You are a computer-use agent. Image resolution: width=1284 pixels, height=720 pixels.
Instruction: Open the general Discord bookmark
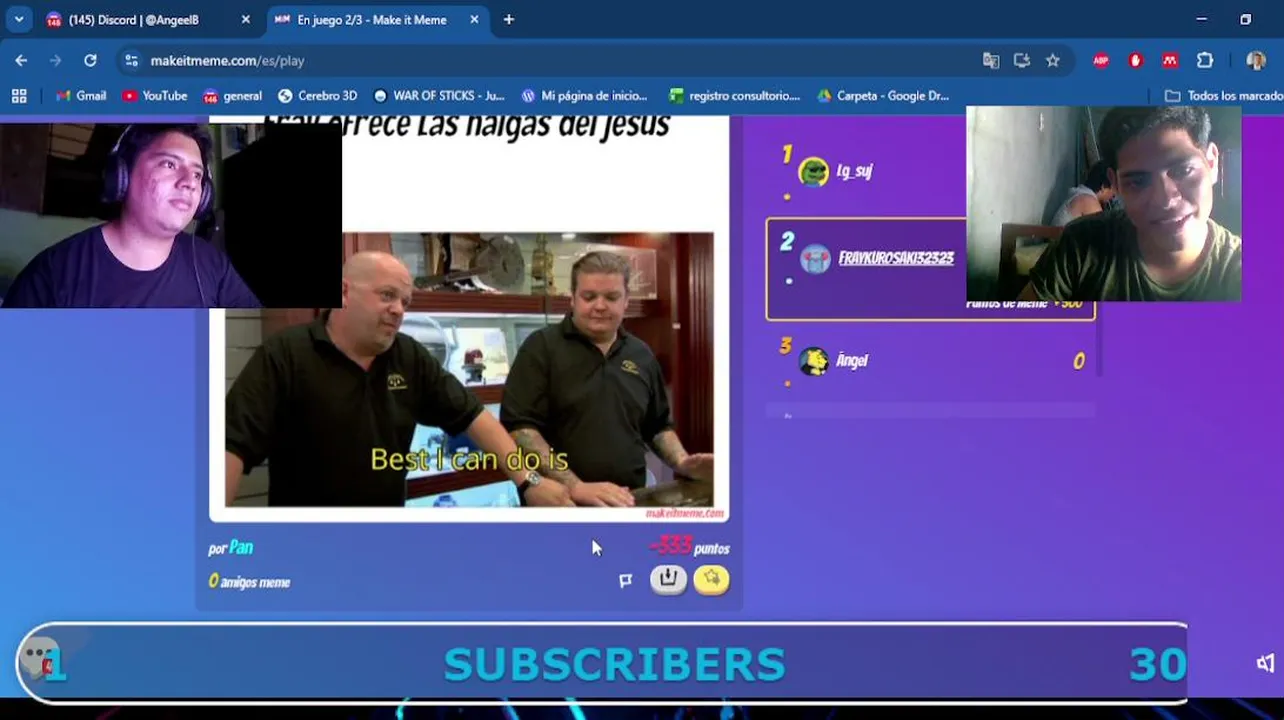click(232, 96)
